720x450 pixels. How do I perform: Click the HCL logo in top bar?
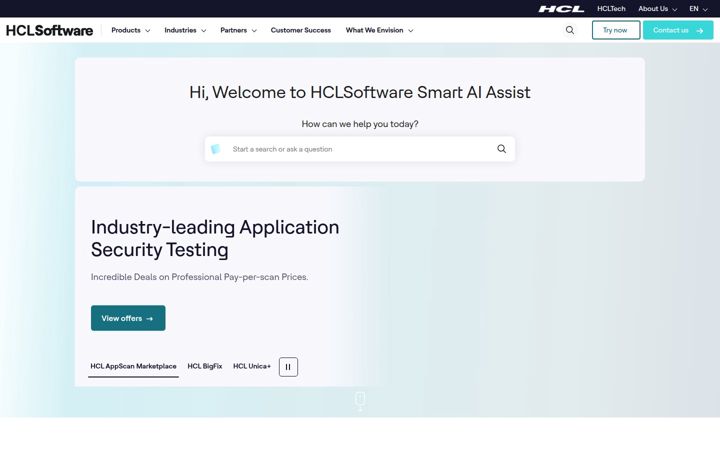(561, 9)
